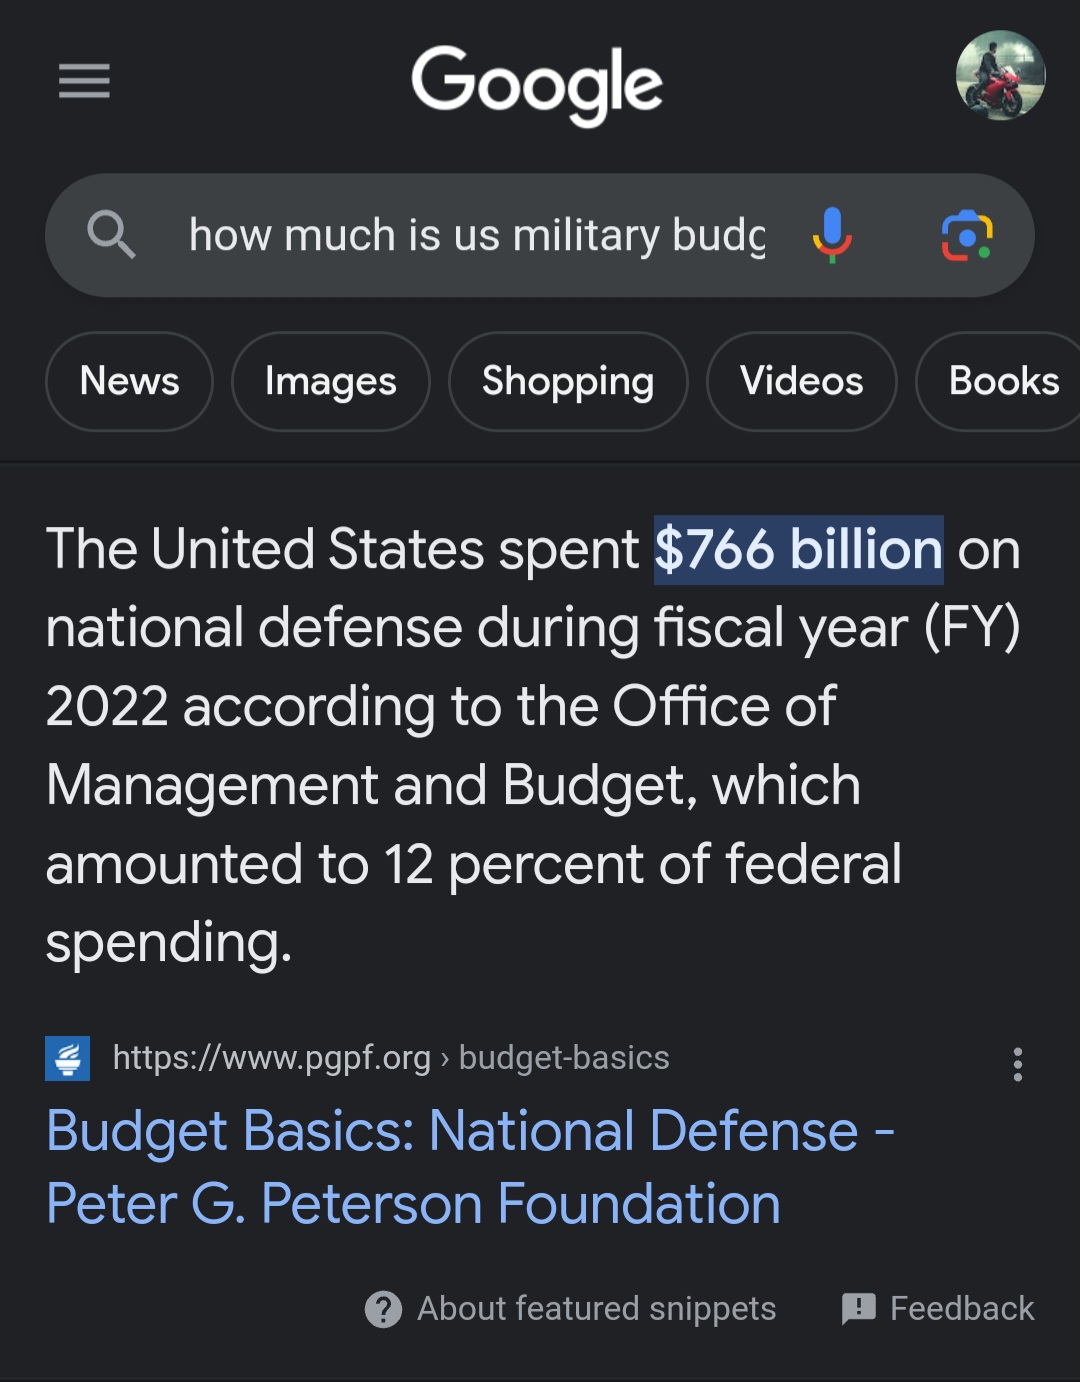This screenshot has width=1080, height=1382.
Task: Switch to the Images tab
Action: click(330, 381)
